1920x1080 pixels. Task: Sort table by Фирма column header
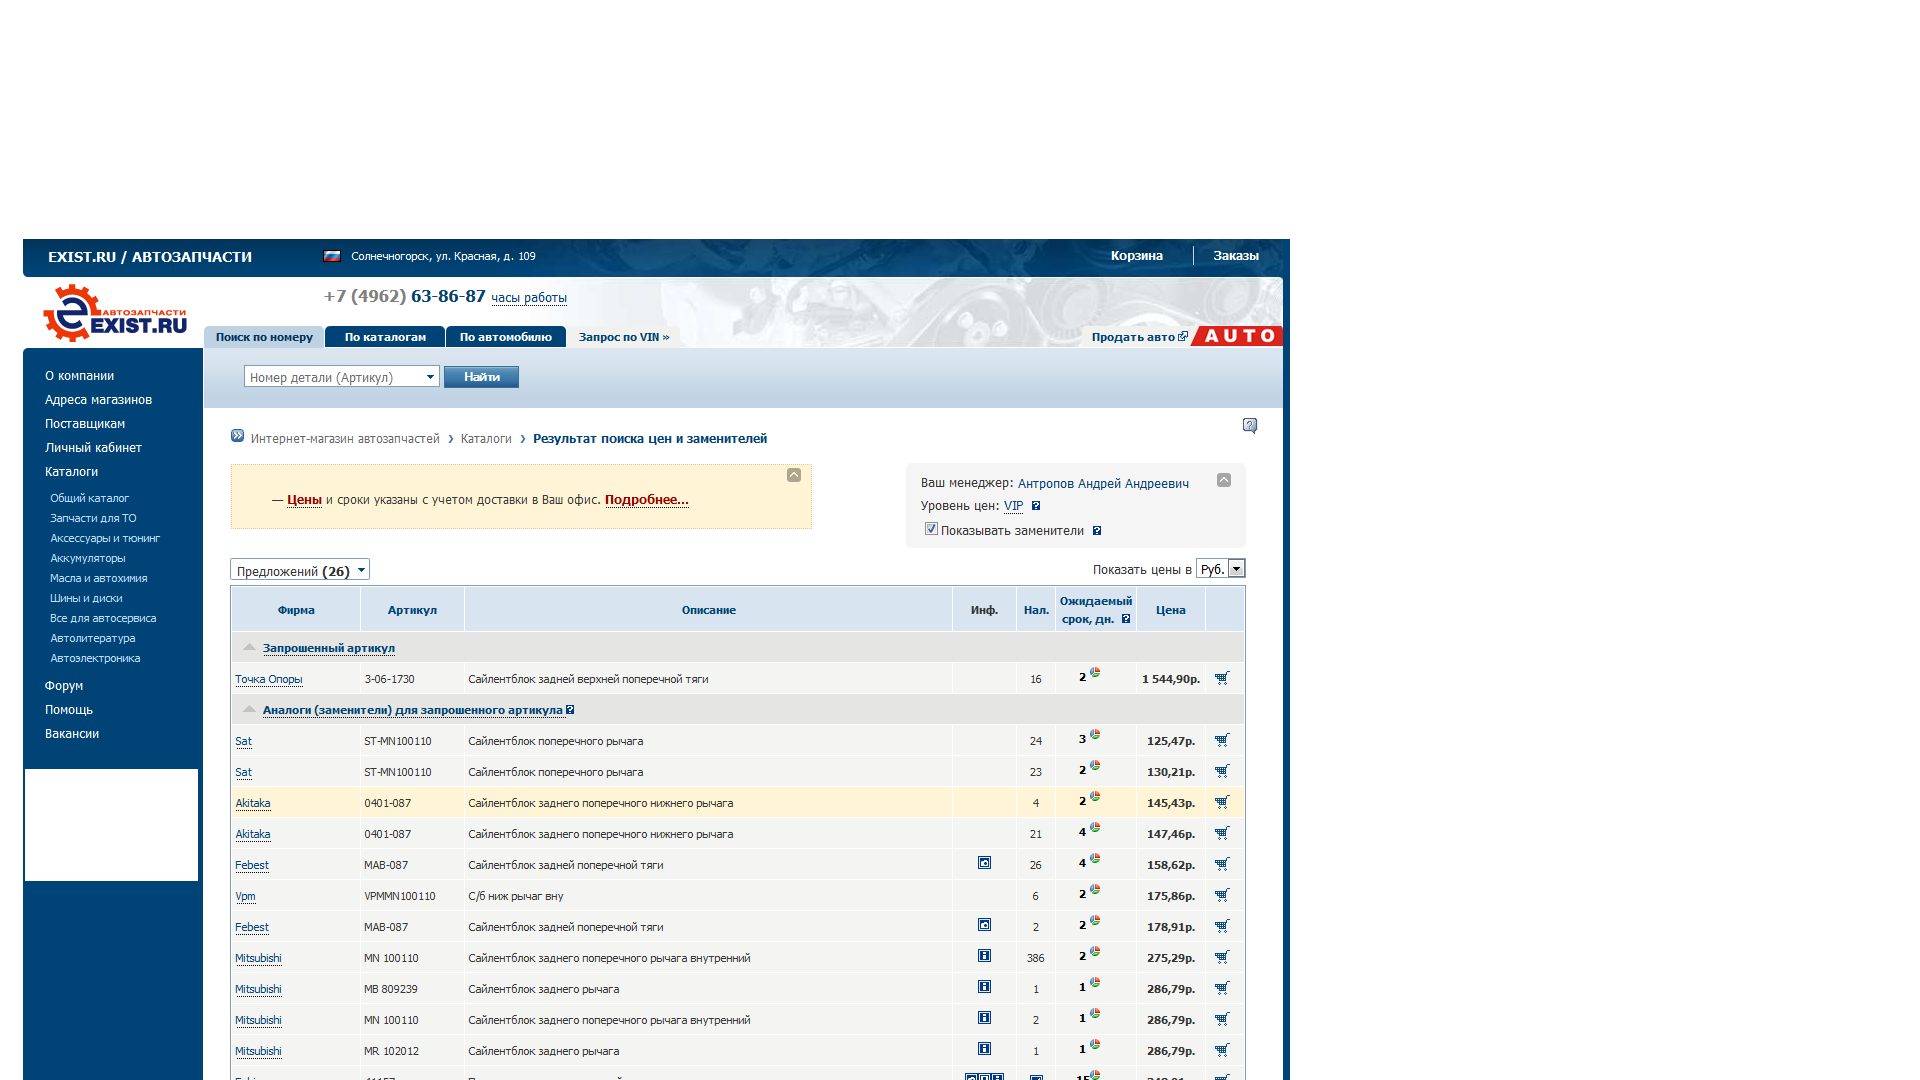[296, 610]
